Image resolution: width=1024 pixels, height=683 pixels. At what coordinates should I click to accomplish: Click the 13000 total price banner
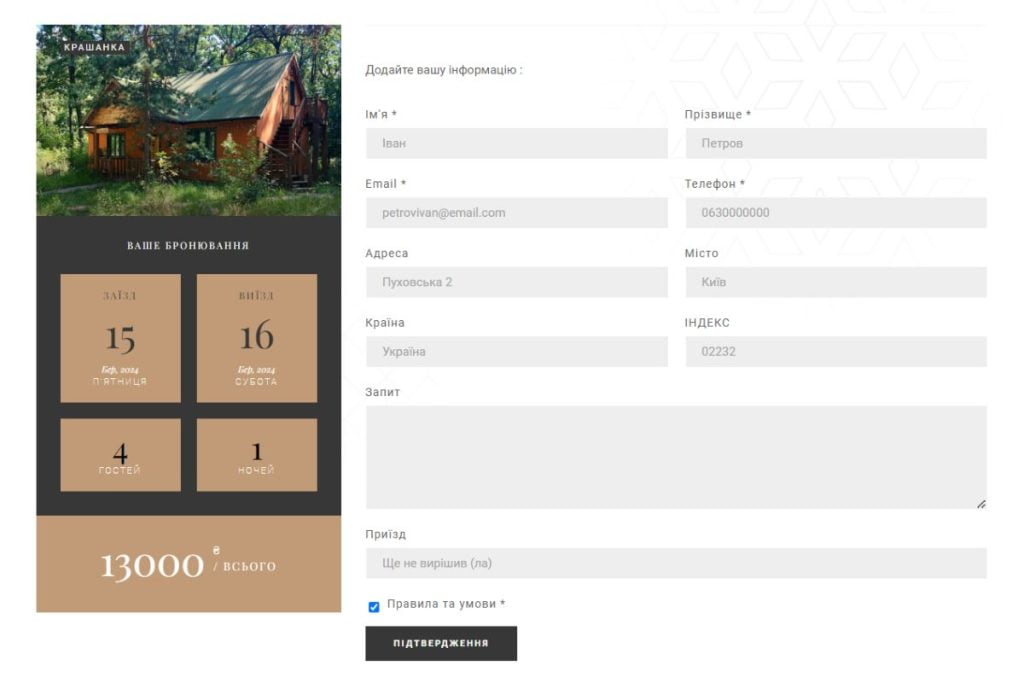[x=188, y=564]
